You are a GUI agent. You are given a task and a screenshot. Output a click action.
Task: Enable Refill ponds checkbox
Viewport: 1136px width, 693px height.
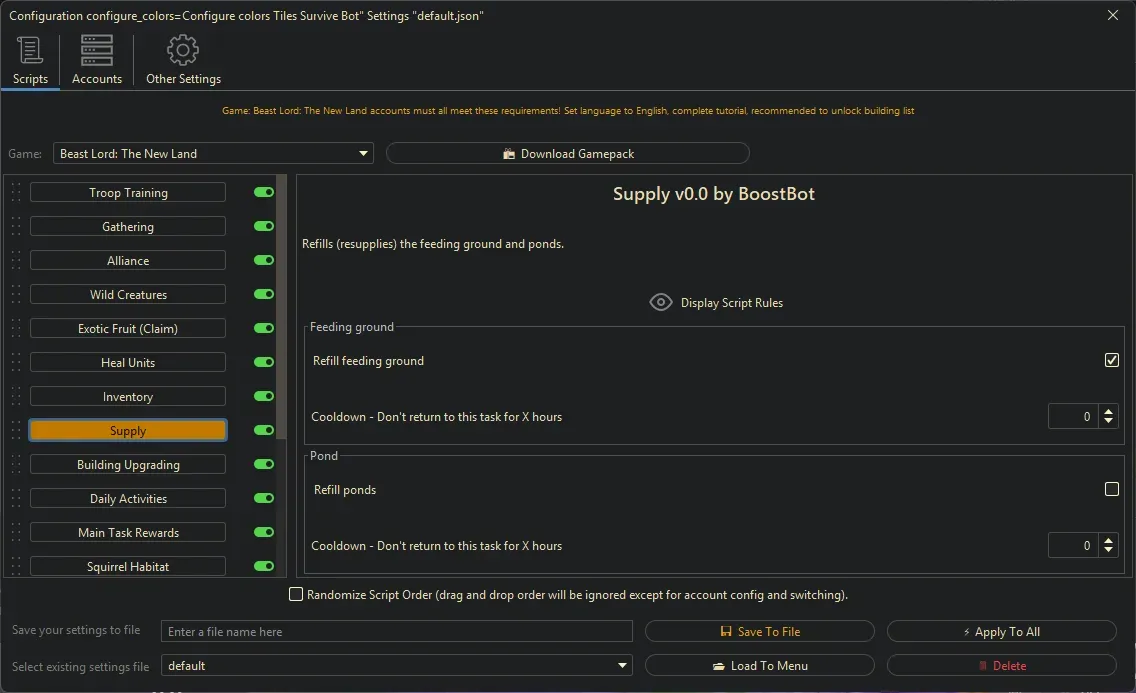1111,490
